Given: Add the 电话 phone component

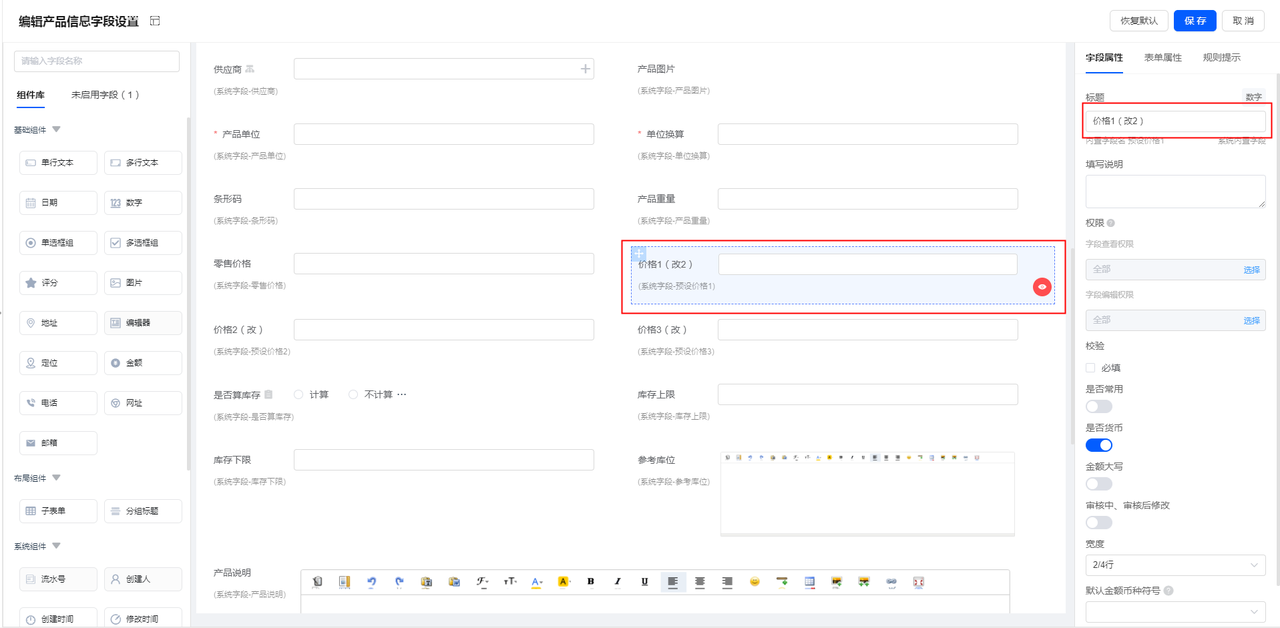Looking at the screenshot, I should (x=58, y=403).
